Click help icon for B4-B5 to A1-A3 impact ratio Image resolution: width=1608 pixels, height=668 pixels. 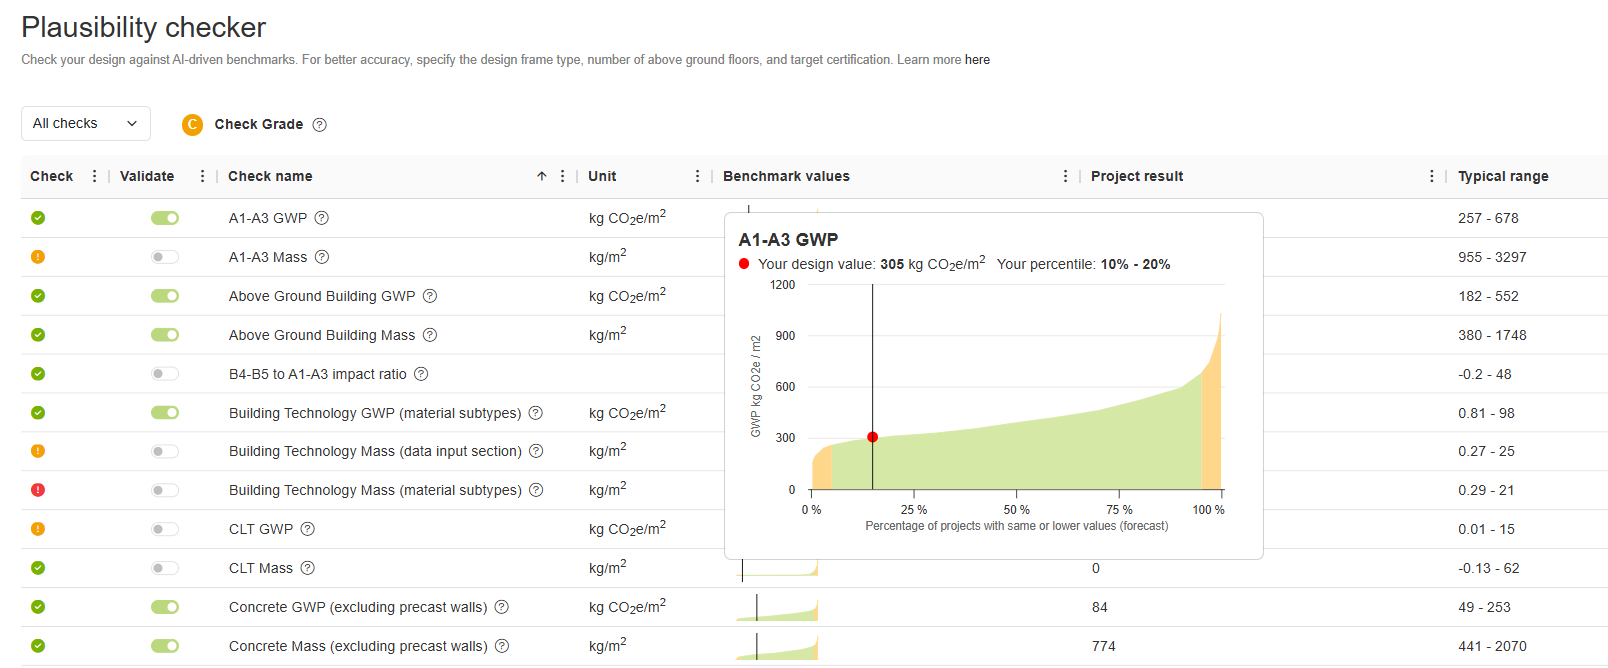pyautogui.click(x=421, y=374)
